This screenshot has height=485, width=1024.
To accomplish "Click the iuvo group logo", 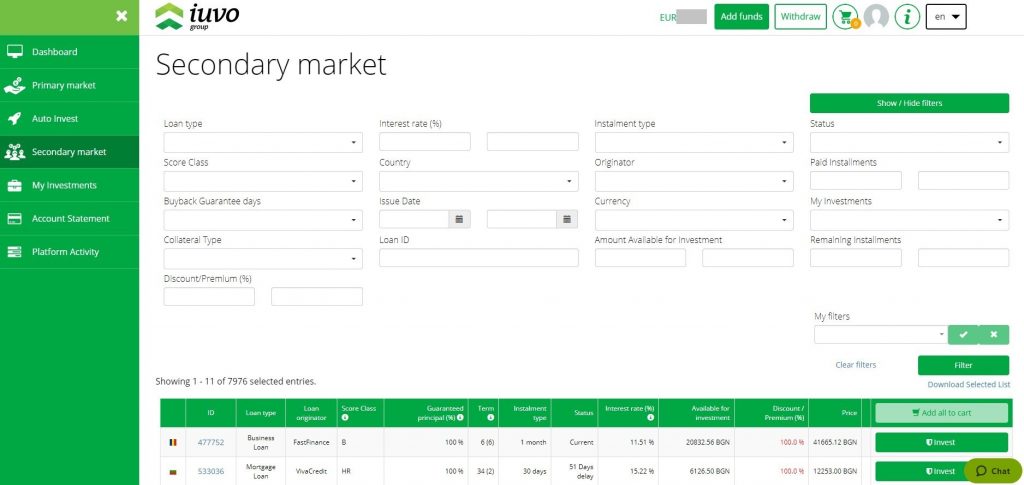I will pos(197,17).
